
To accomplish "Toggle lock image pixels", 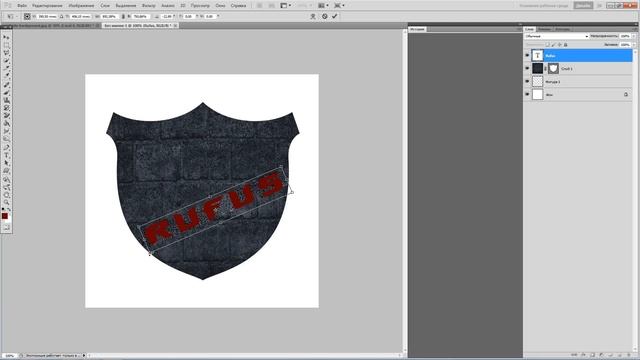I will 553,44.
